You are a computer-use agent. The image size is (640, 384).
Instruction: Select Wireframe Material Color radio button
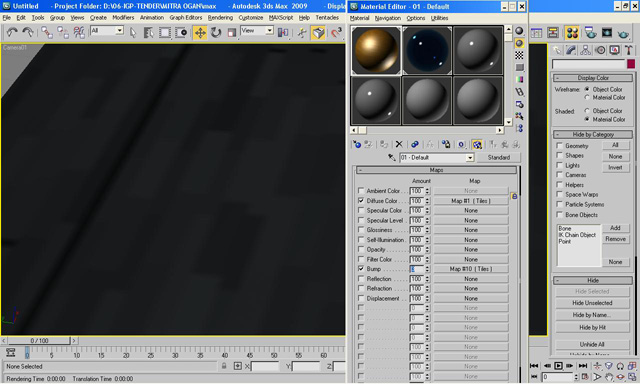[x=587, y=98]
